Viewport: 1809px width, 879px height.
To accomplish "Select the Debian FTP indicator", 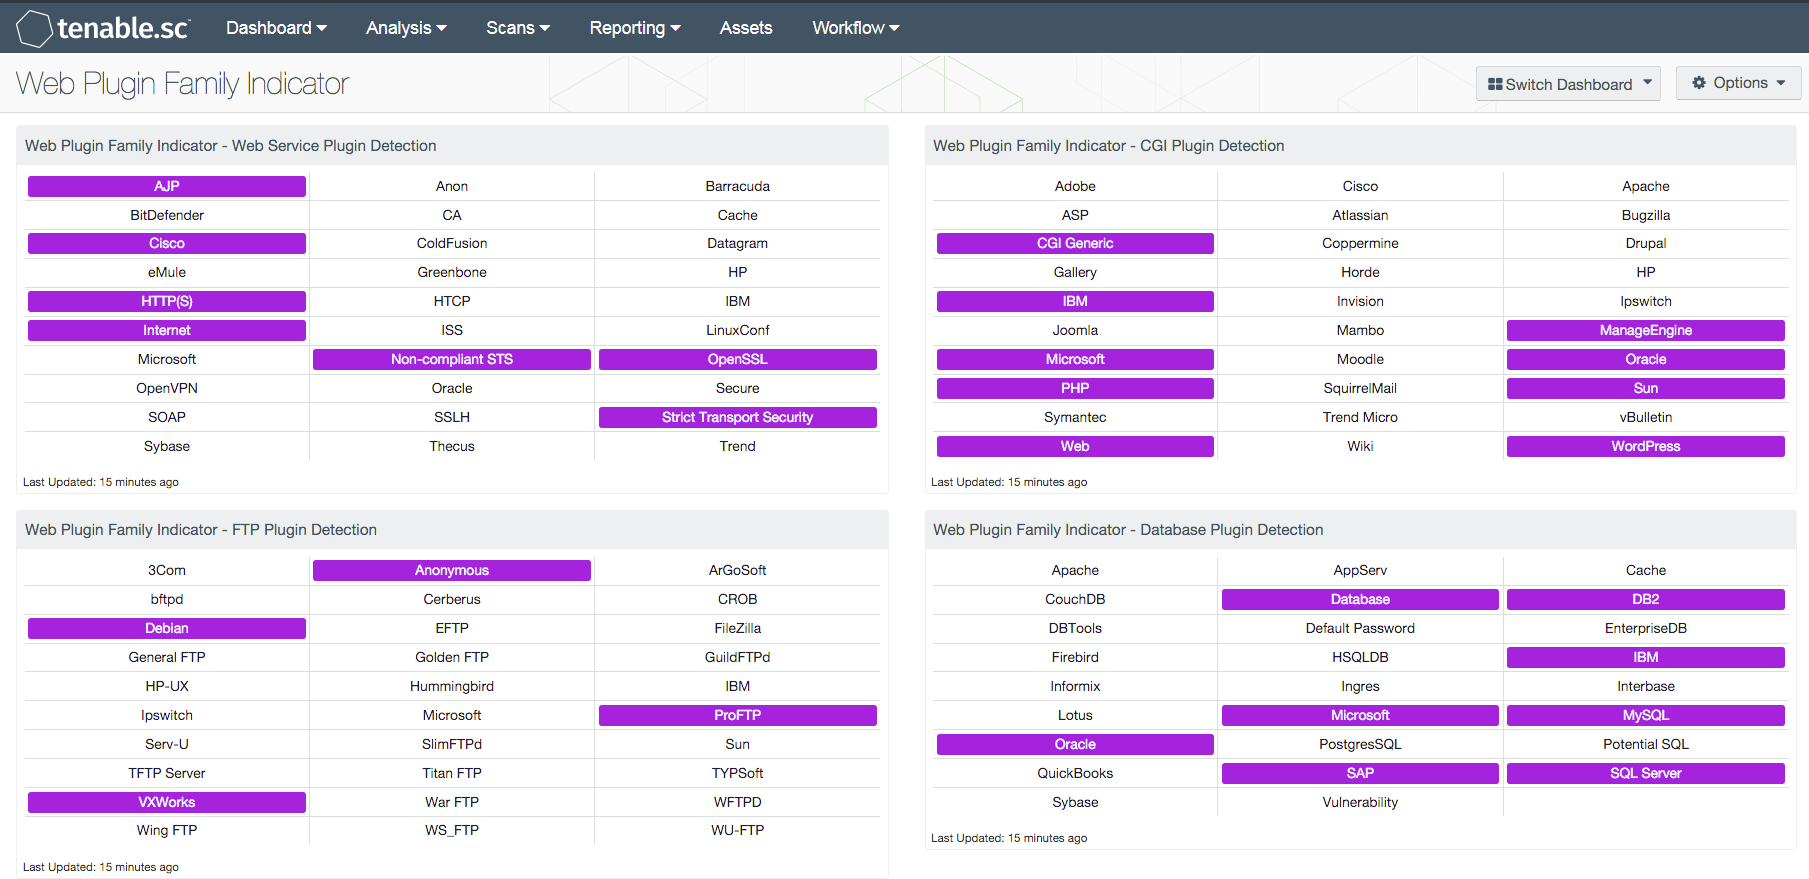I will 167,628.
